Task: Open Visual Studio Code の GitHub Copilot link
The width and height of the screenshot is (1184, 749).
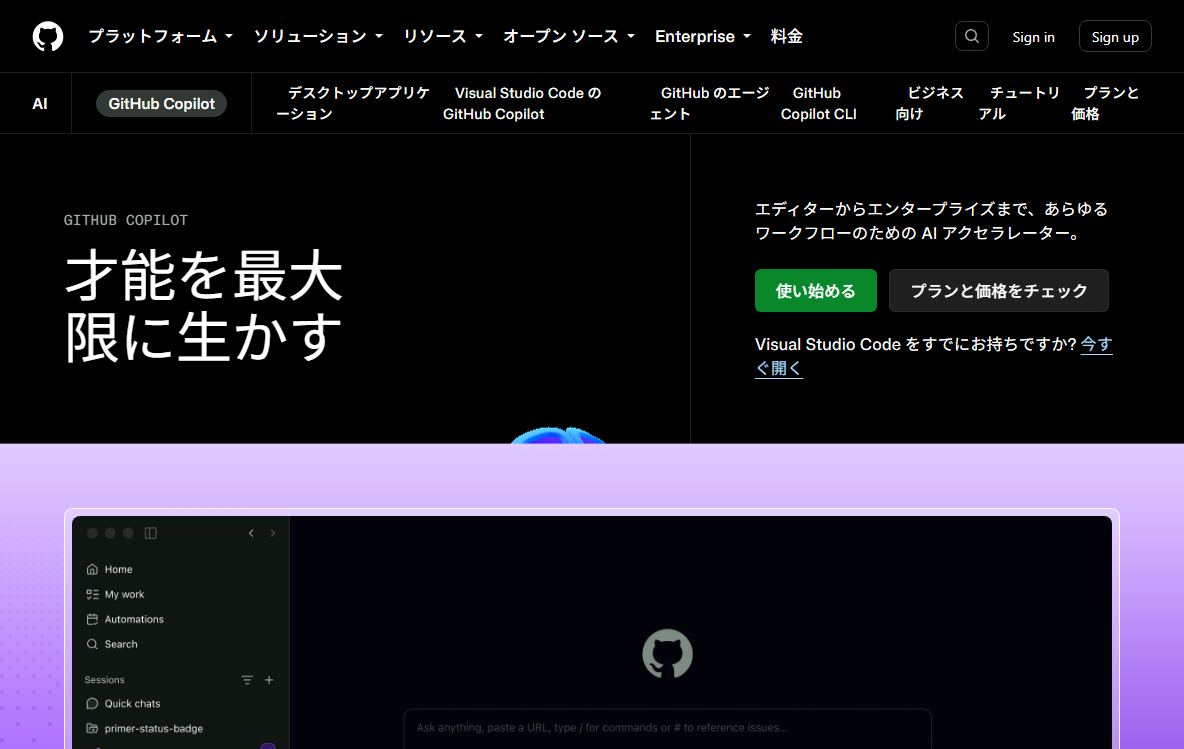Action: pyautogui.click(x=522, y=103)
